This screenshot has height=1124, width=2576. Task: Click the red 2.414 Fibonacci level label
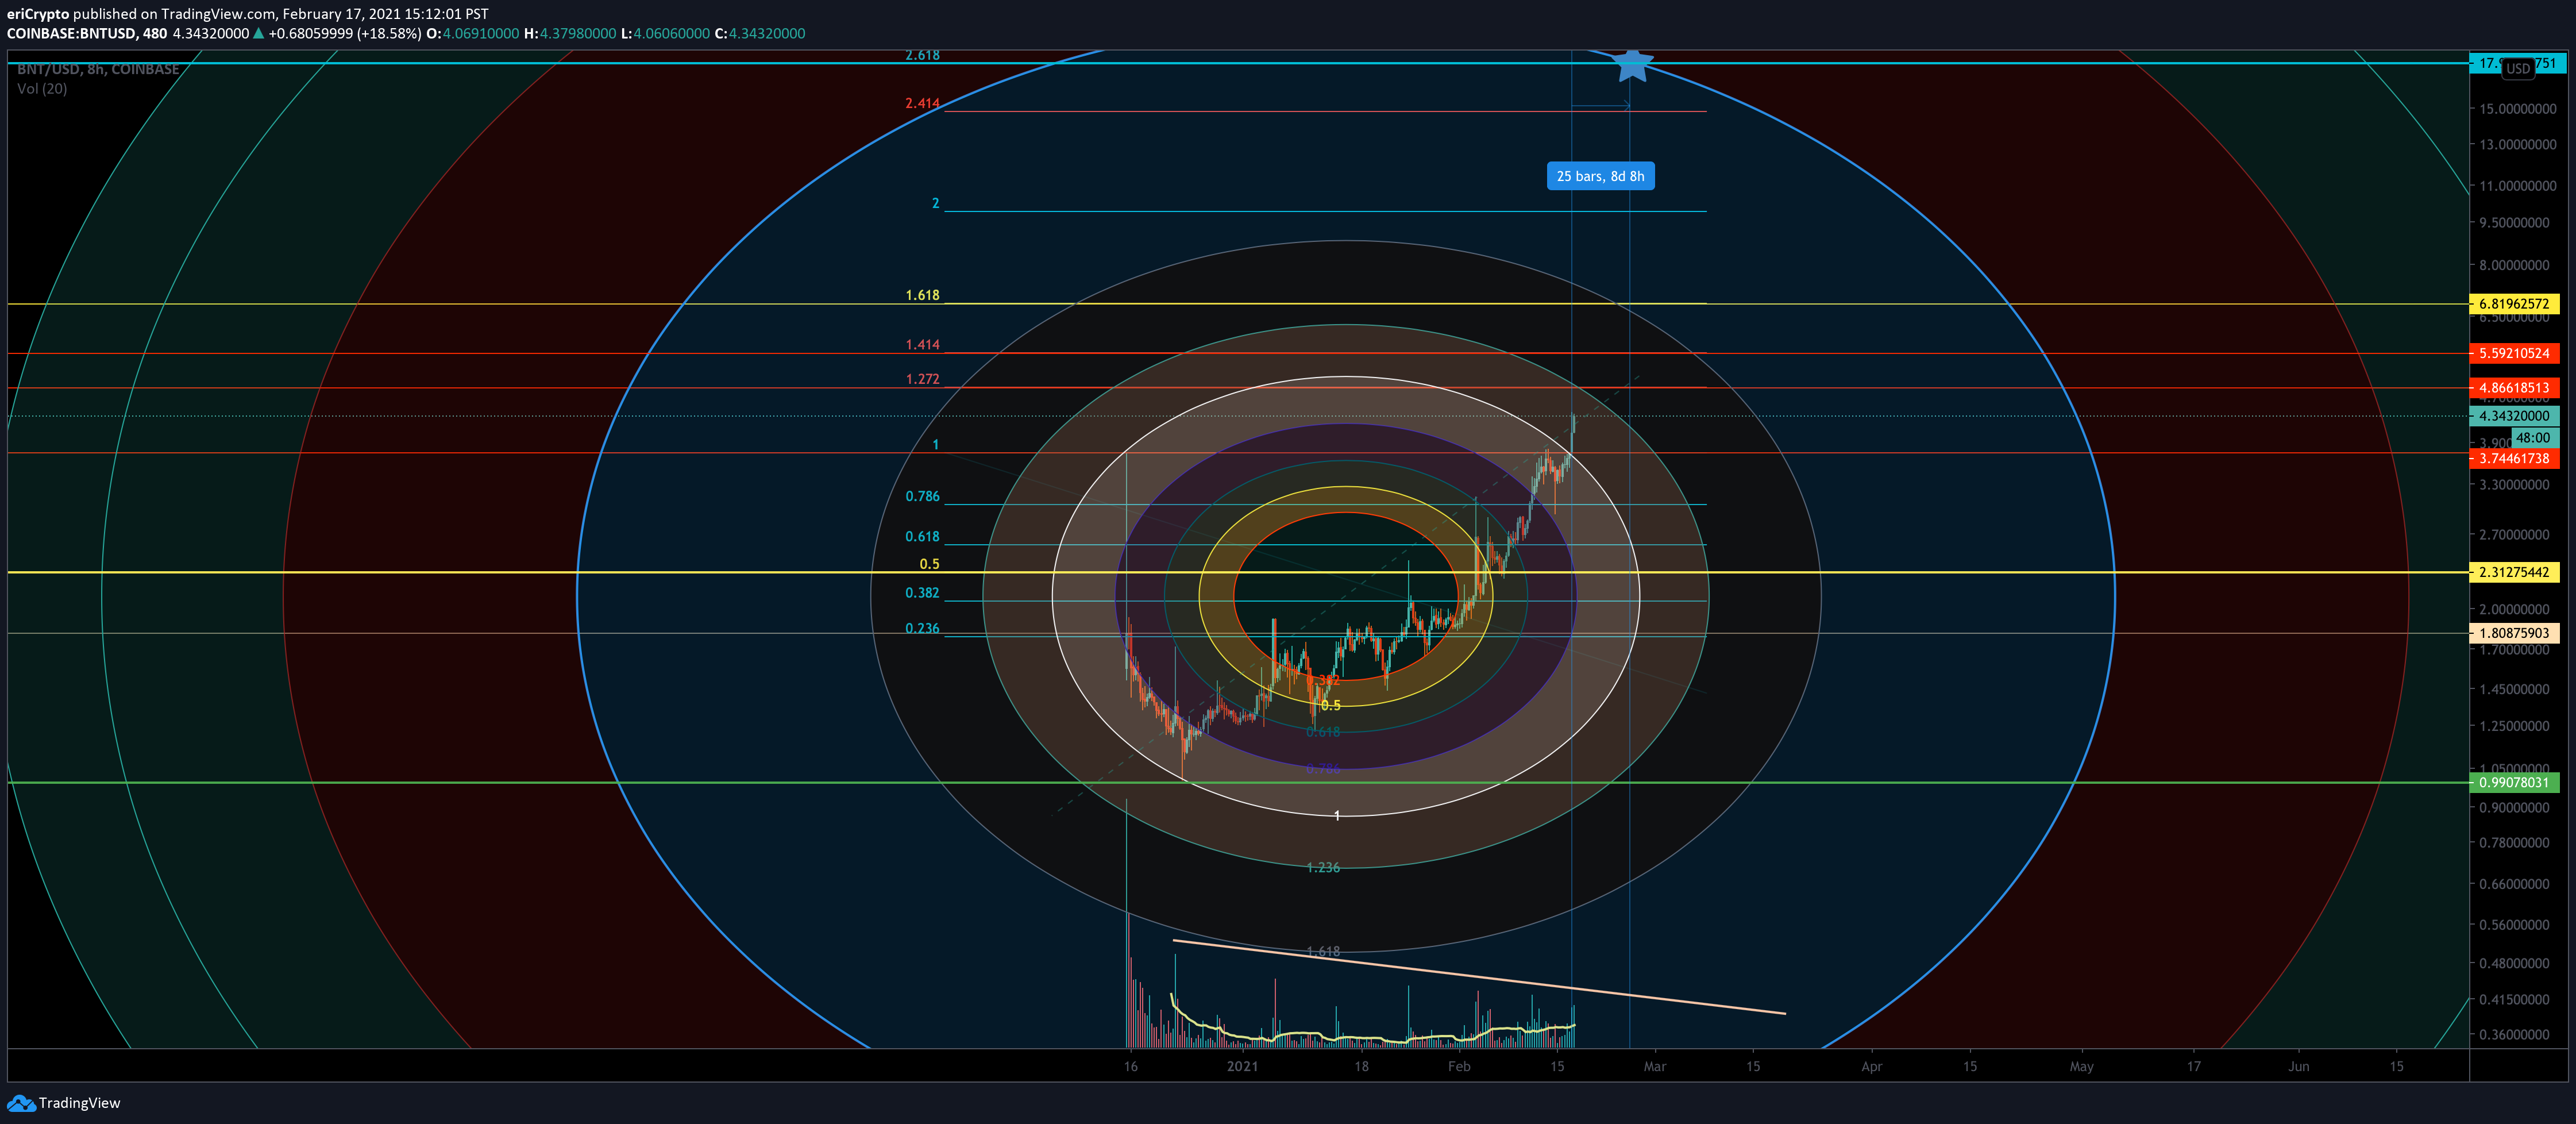click(x=922, y=104)
